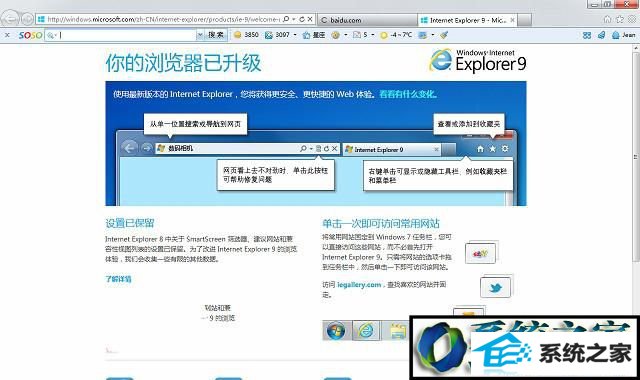Click the round gold toolbar icon
The width and height of the screenshot is (640, 380).
tap(336, 35)
